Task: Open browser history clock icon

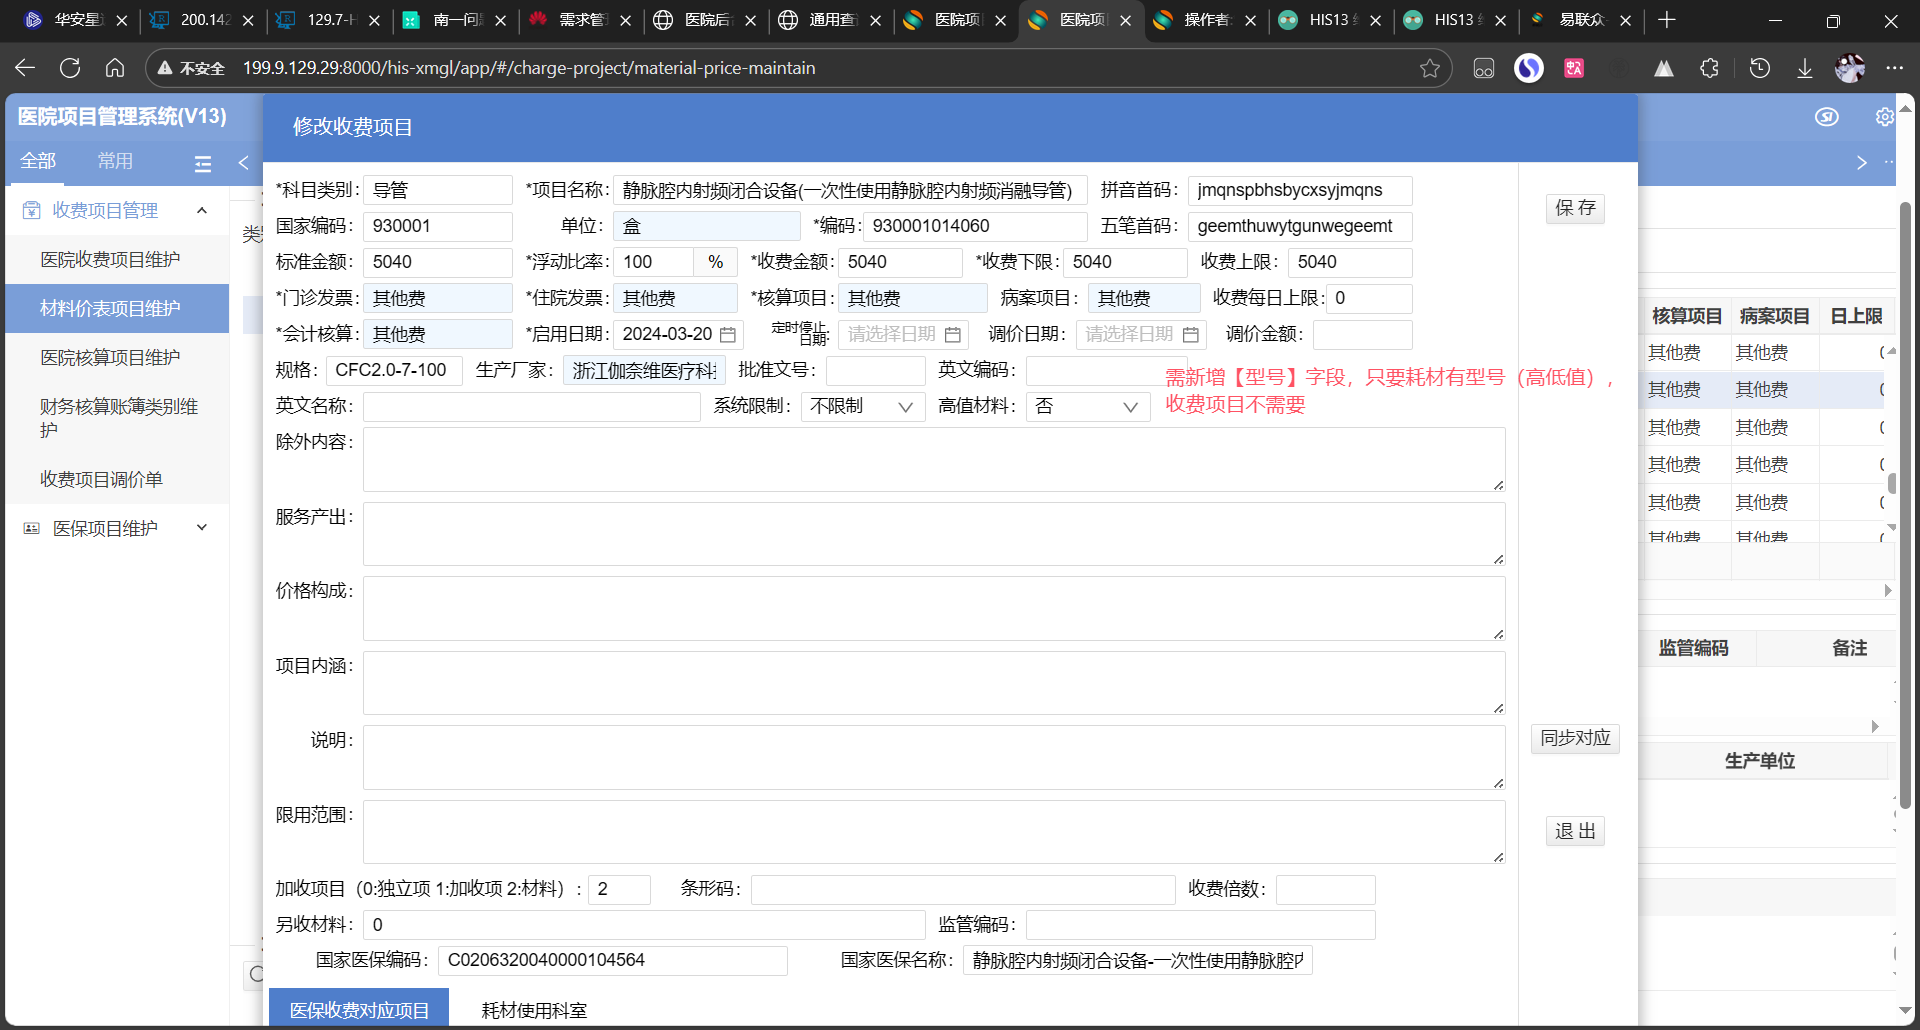Action: click(1760, 68)
